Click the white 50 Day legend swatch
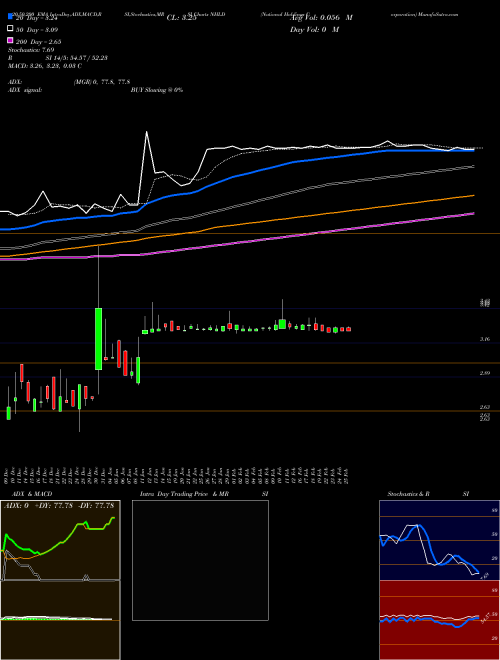This screenshot has width=500, height=660. click(x=11, y=29)
